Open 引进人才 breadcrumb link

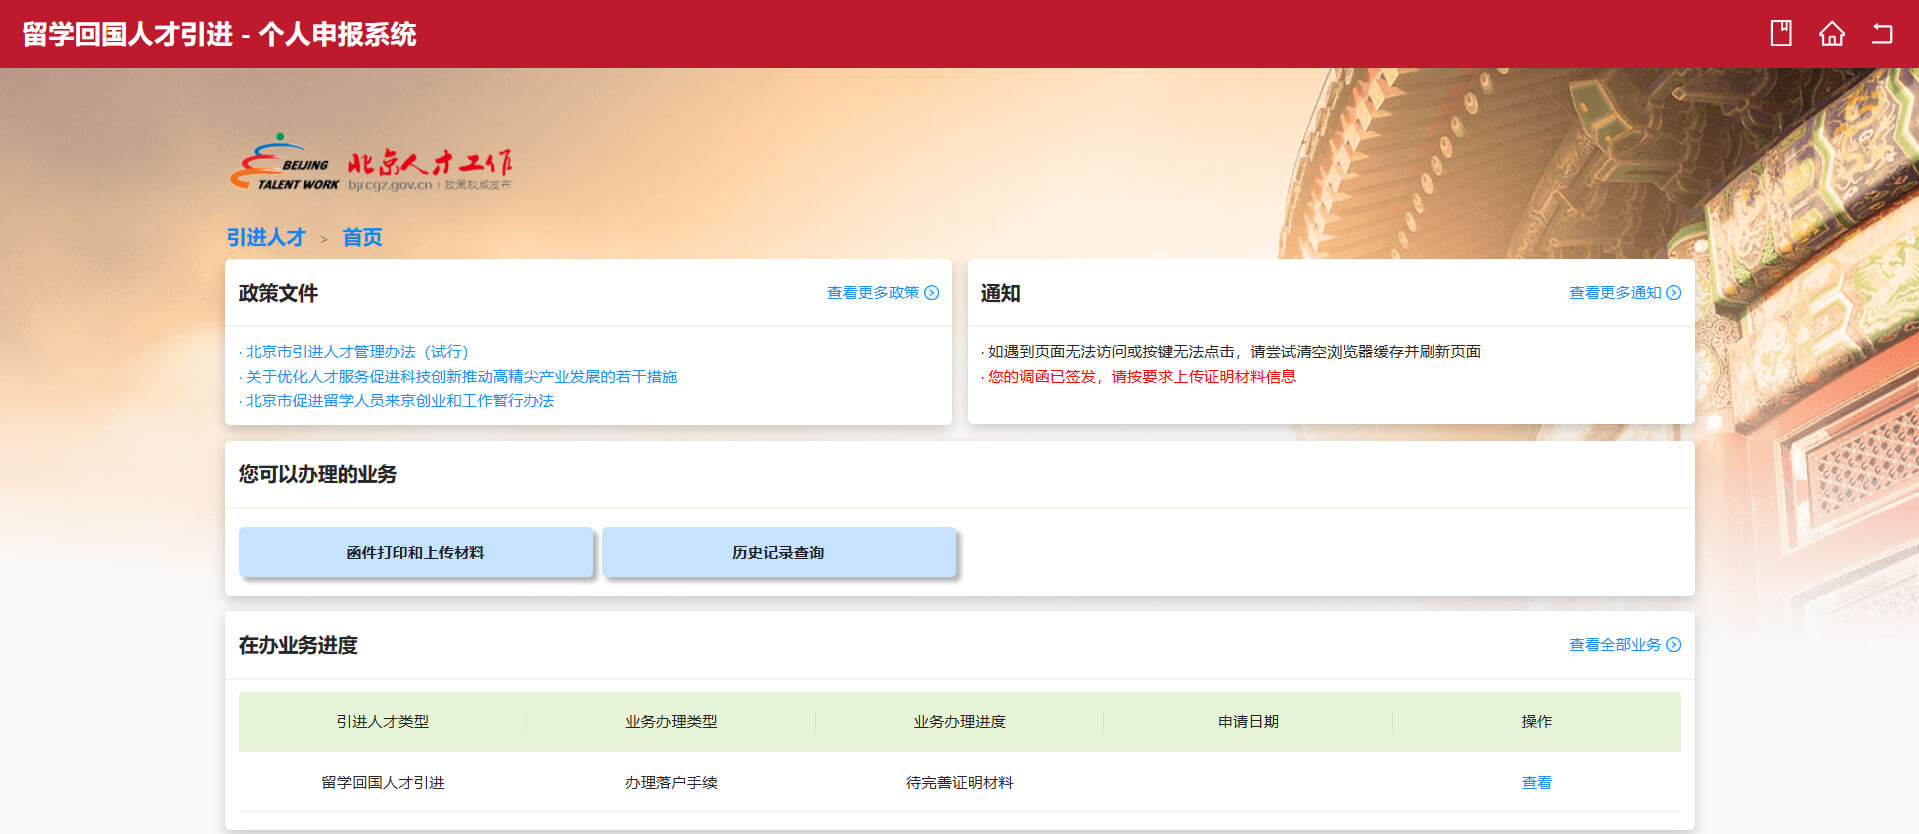coord(266,237)
